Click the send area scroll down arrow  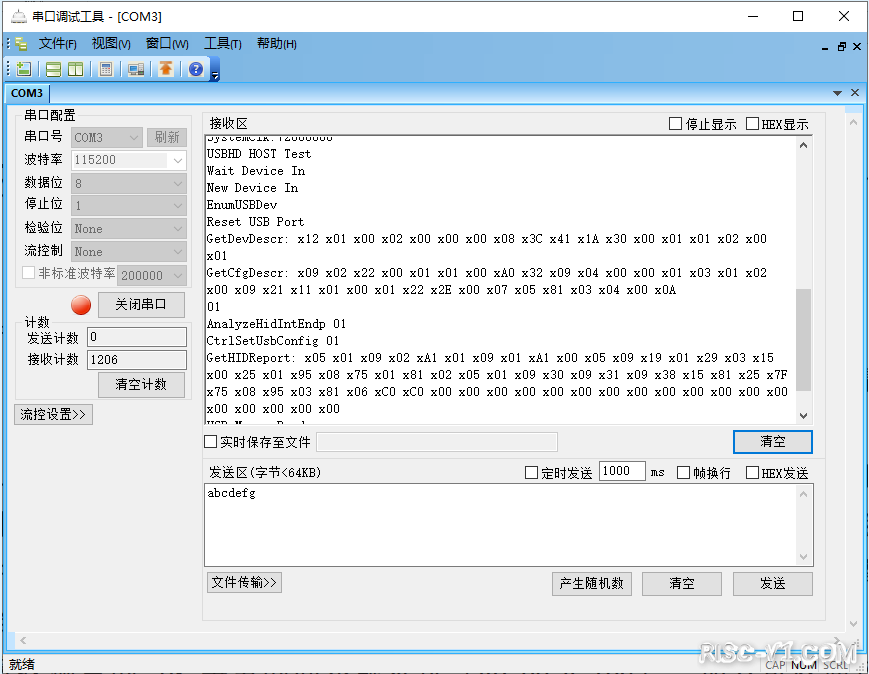pyautogui.click(x=804, y=556)
